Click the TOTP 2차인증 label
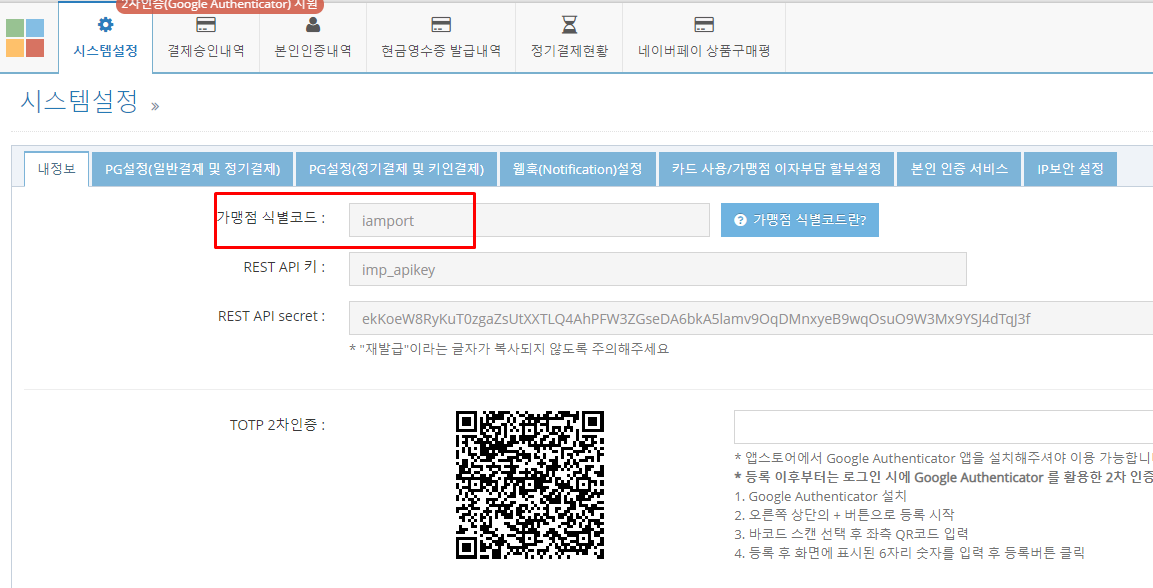The height and width of the screenshot is (588, 1153). 277,425
